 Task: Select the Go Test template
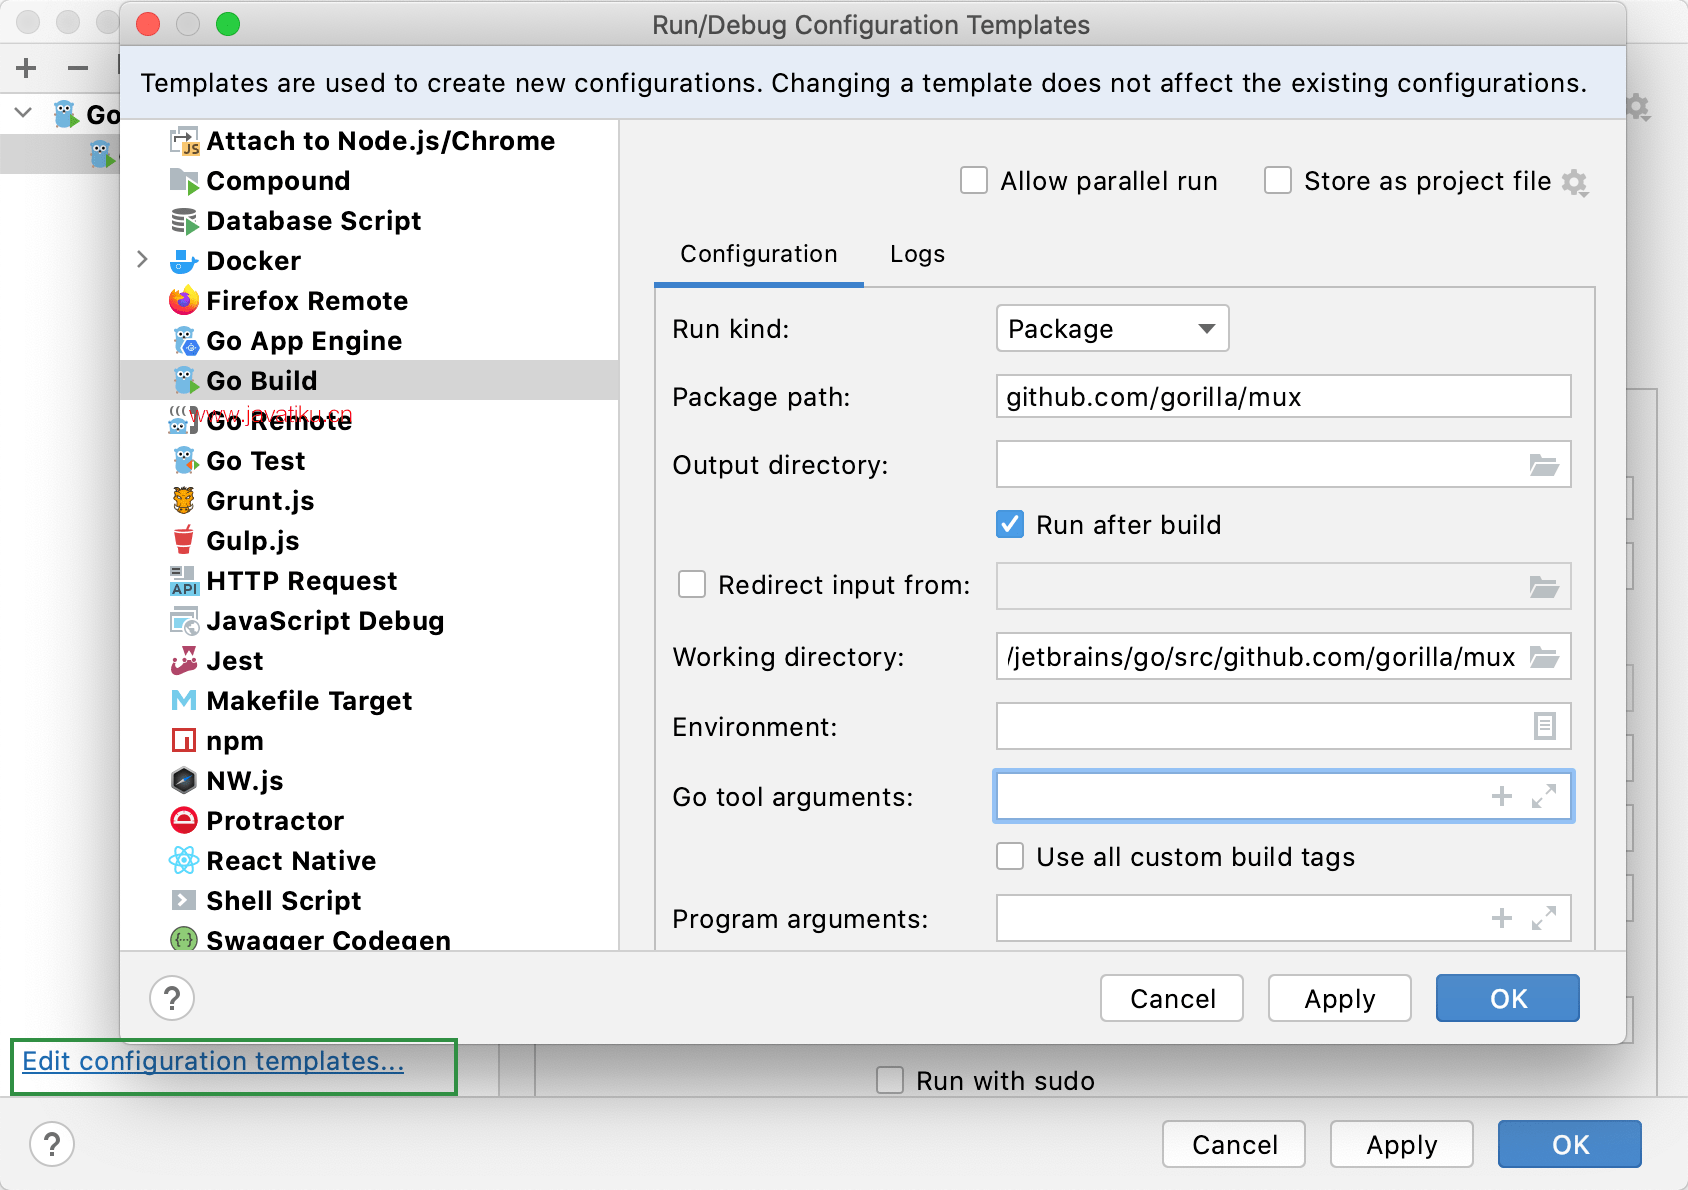pyautogui.click(x=369, y=461)
